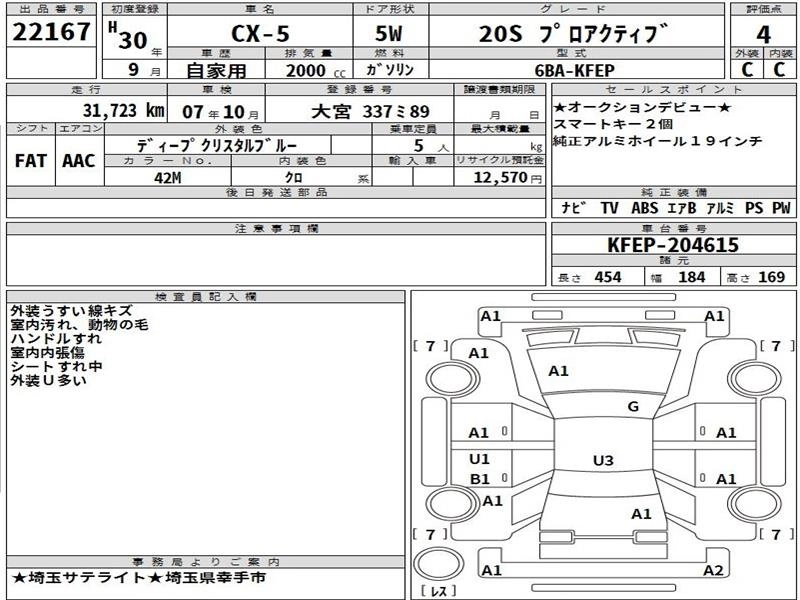Click the A2 mark on the diagram
This screenshot has width=800, height=600.
(713, 570)
